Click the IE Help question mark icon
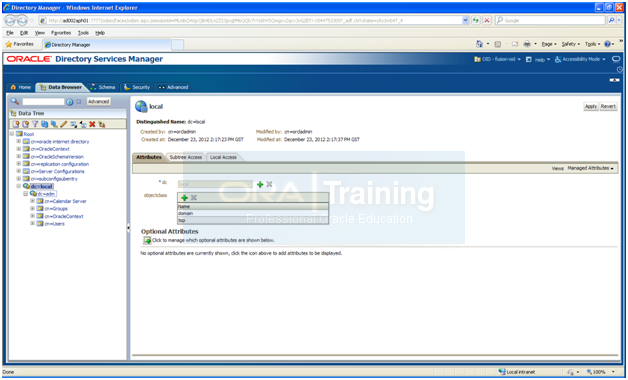The image size is (628, 380). [x=608, y=44]
